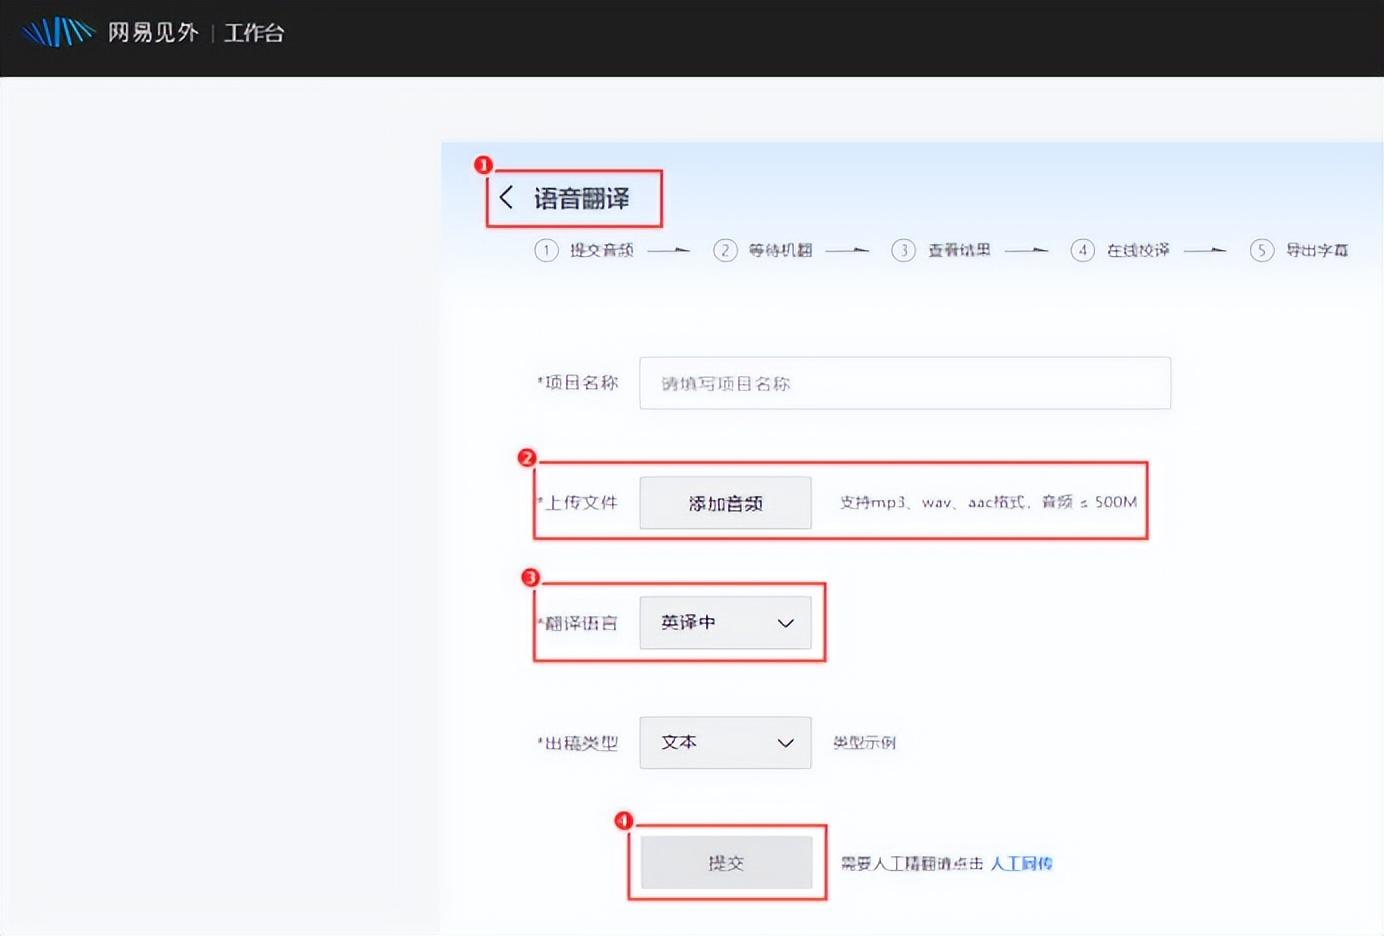1384x936 pixels.
Task: Select step 3 查看结果
Action: 941,250
